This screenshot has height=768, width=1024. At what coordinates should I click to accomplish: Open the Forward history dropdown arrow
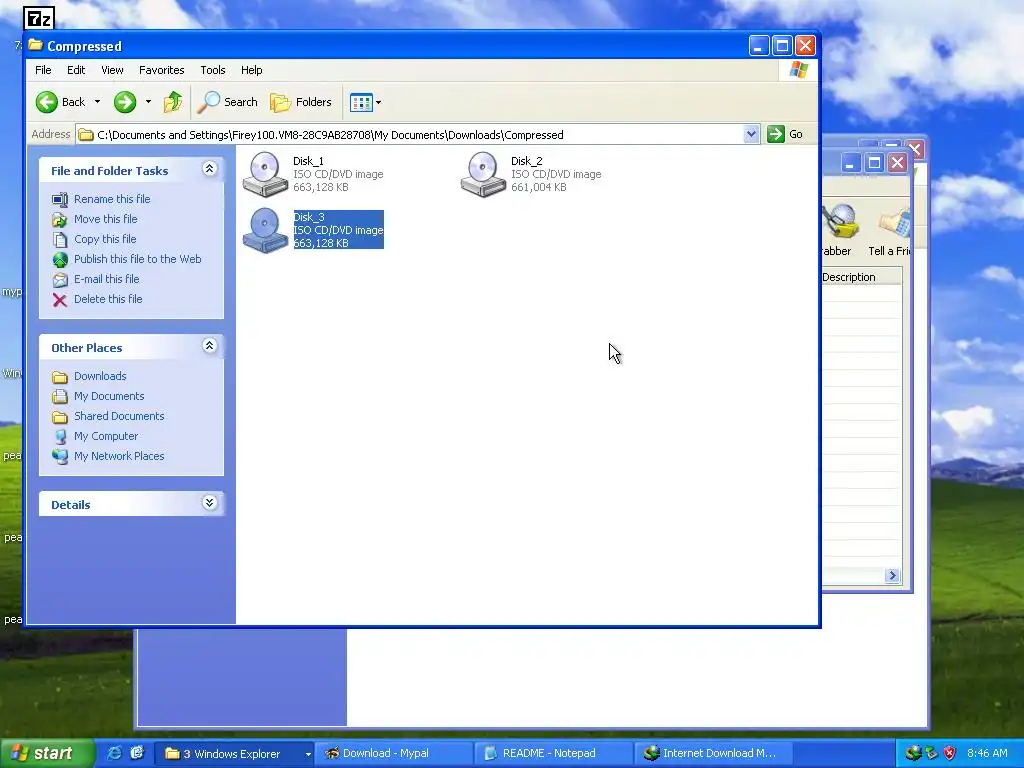(148, 102)
